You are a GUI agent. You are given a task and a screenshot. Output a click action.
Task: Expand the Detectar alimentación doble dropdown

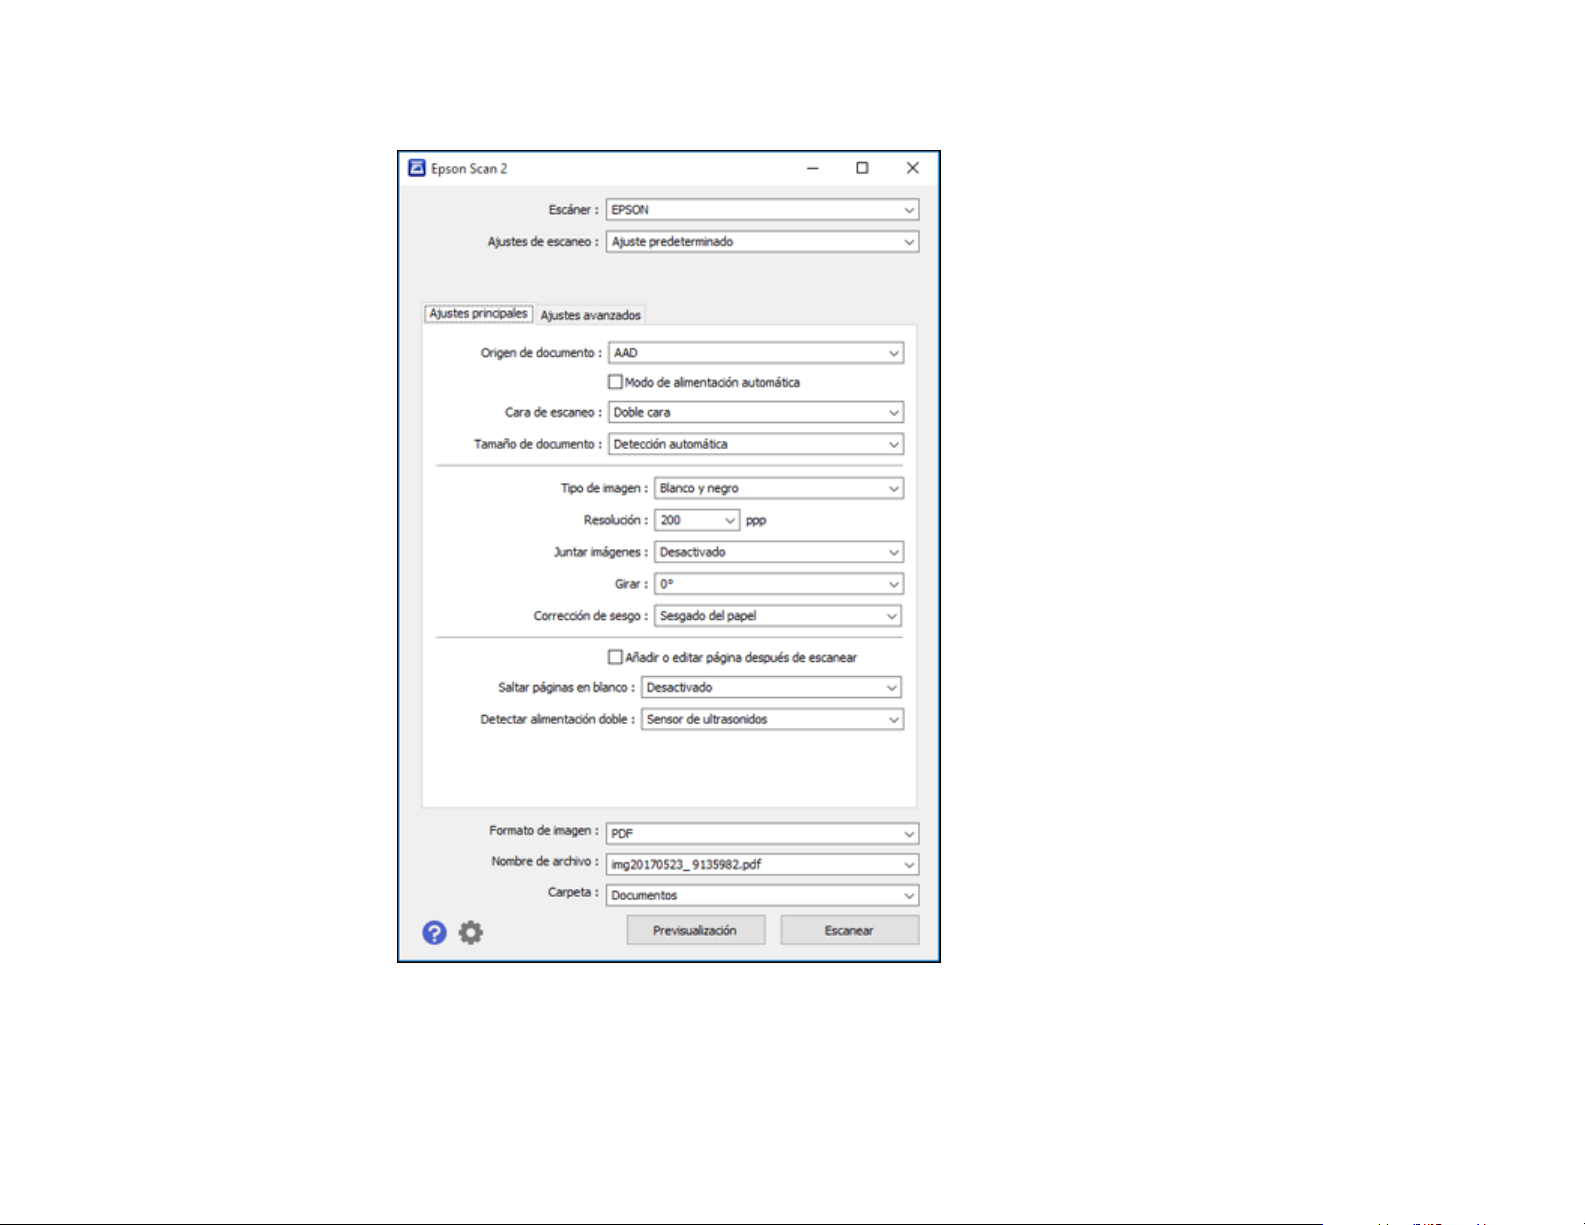point(772,720)
